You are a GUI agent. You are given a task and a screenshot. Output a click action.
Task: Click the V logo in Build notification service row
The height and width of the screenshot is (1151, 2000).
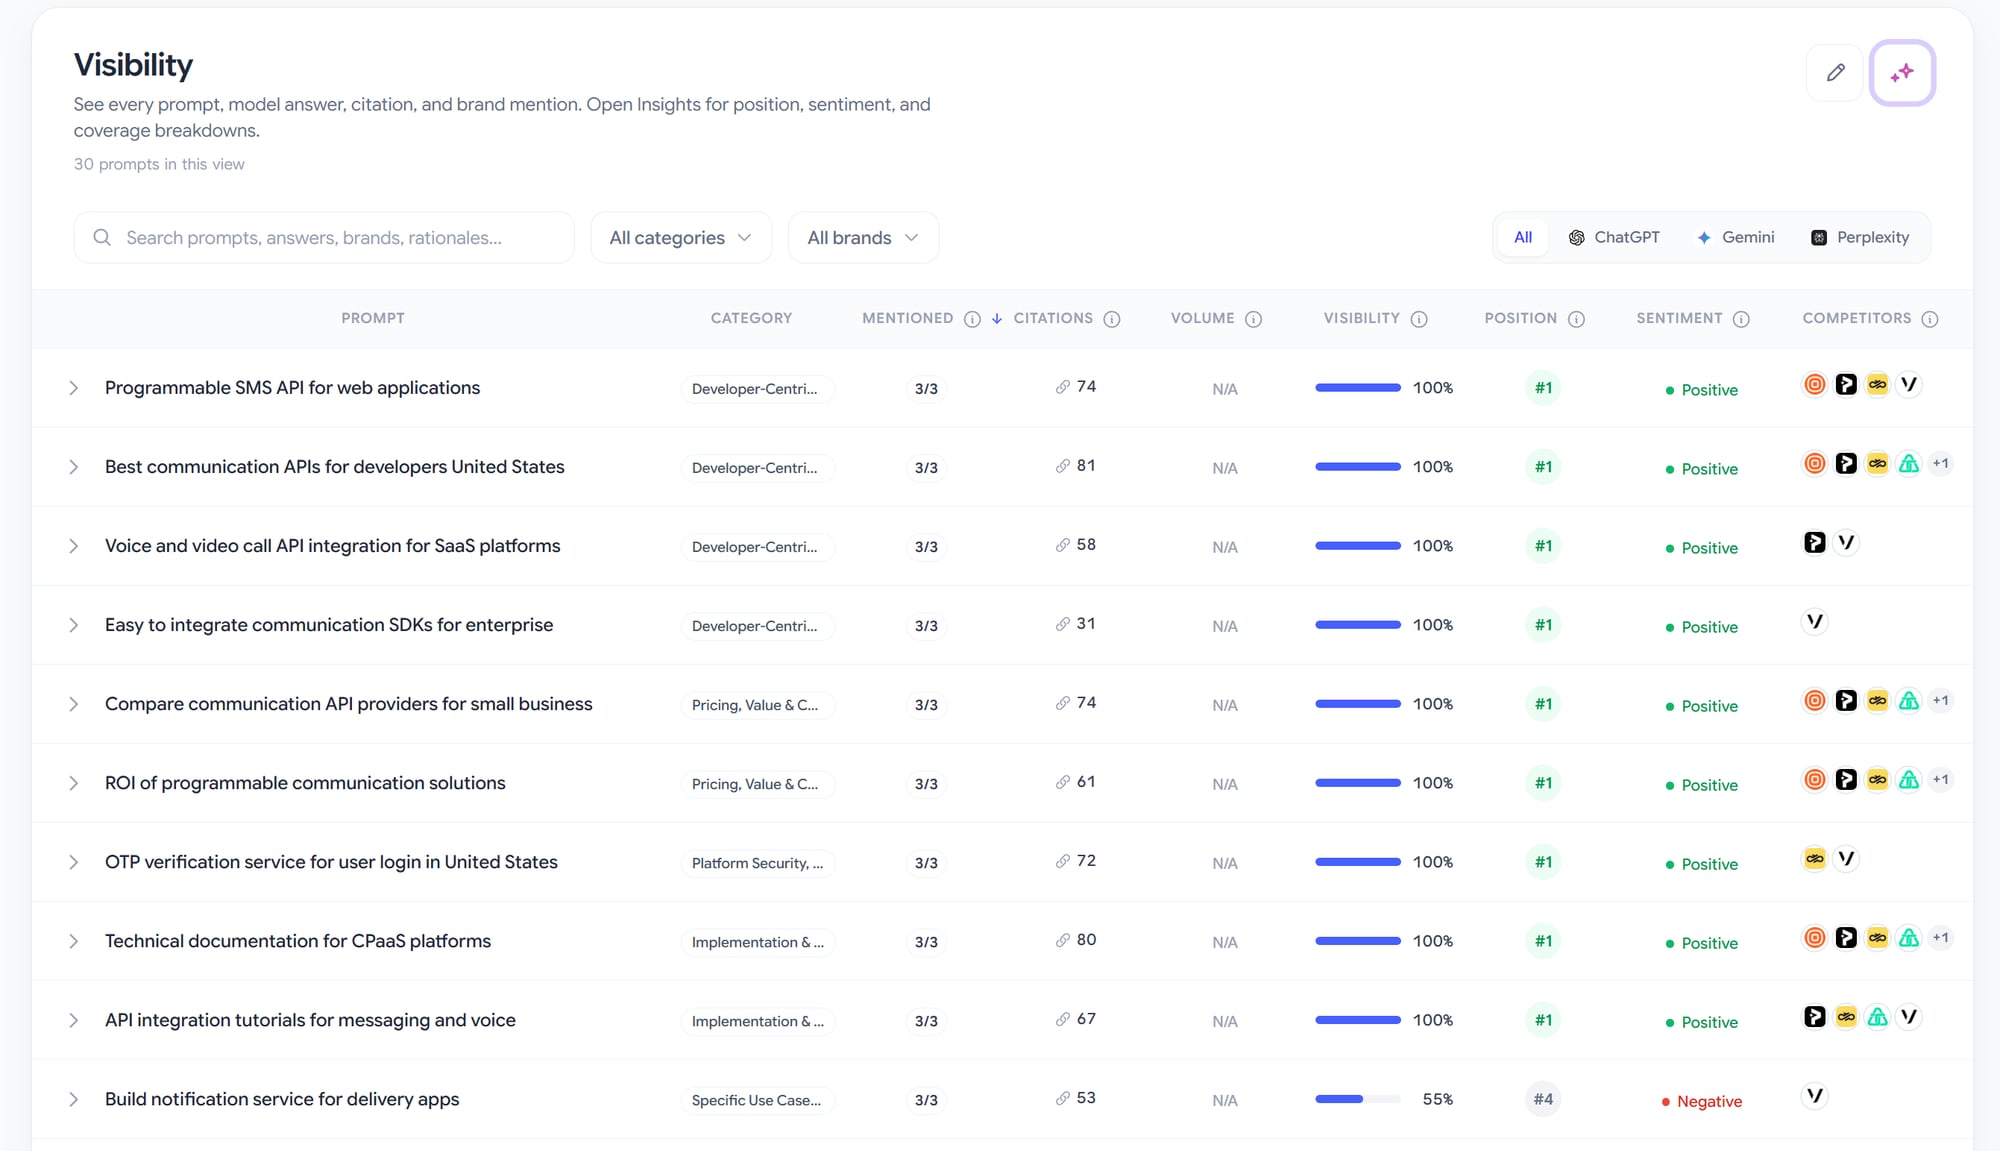tap(1815, 1095)
